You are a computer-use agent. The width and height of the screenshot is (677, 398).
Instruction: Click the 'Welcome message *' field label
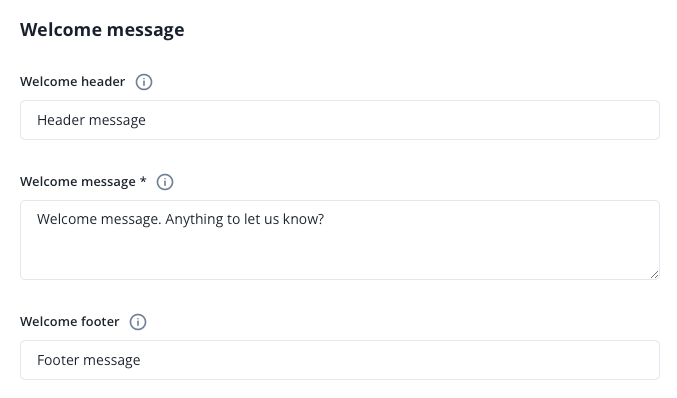(x=83, y=182)
